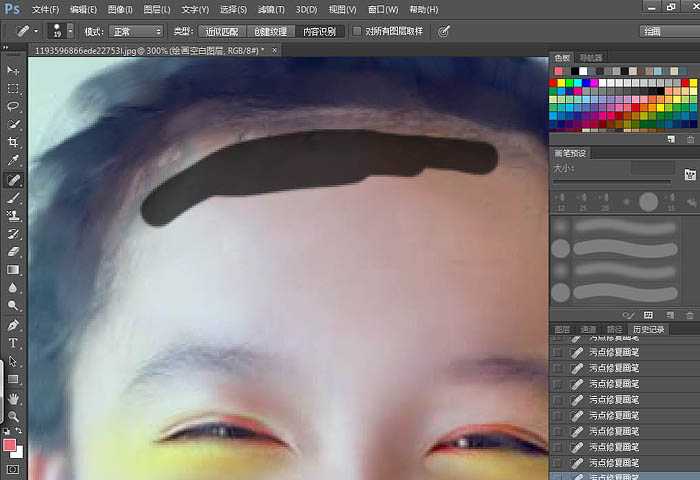This screenshot has width=700, height=480.
Task: Select the 画笔预设 panel tab
Action: pyautogui.click(x=570, y=153)
